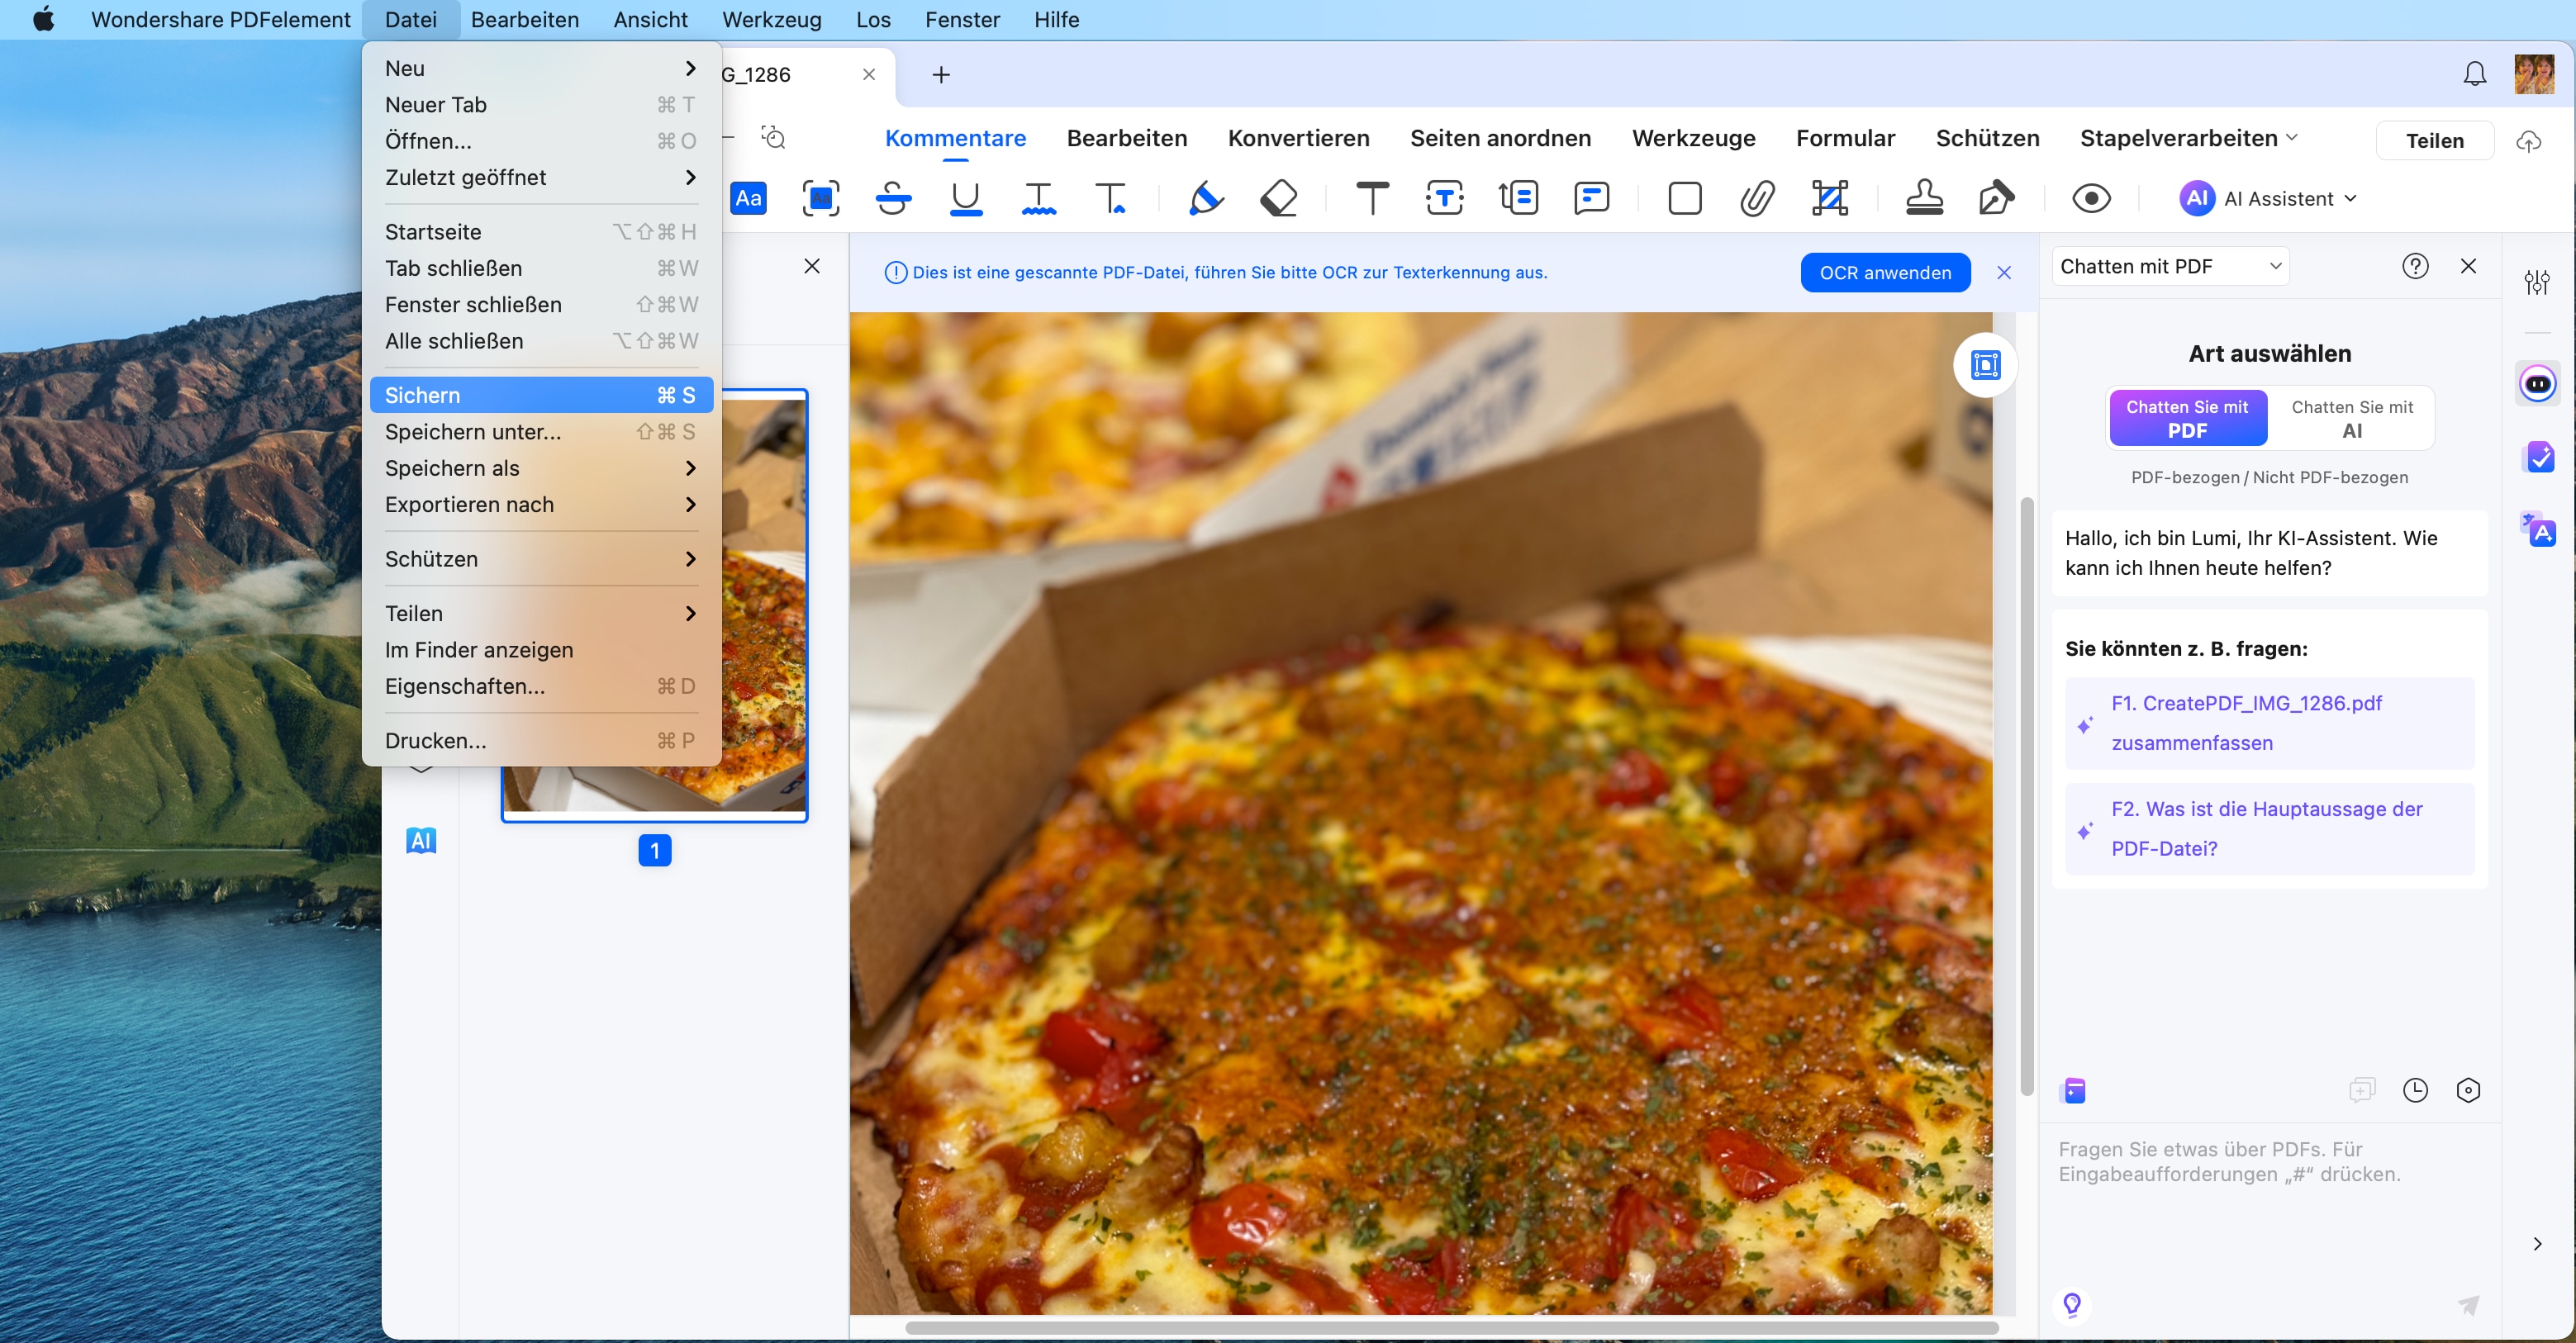Choose Speichern unter... menu item
Viewport: 2576px width, 1343px height.
[x=541, y=432]
